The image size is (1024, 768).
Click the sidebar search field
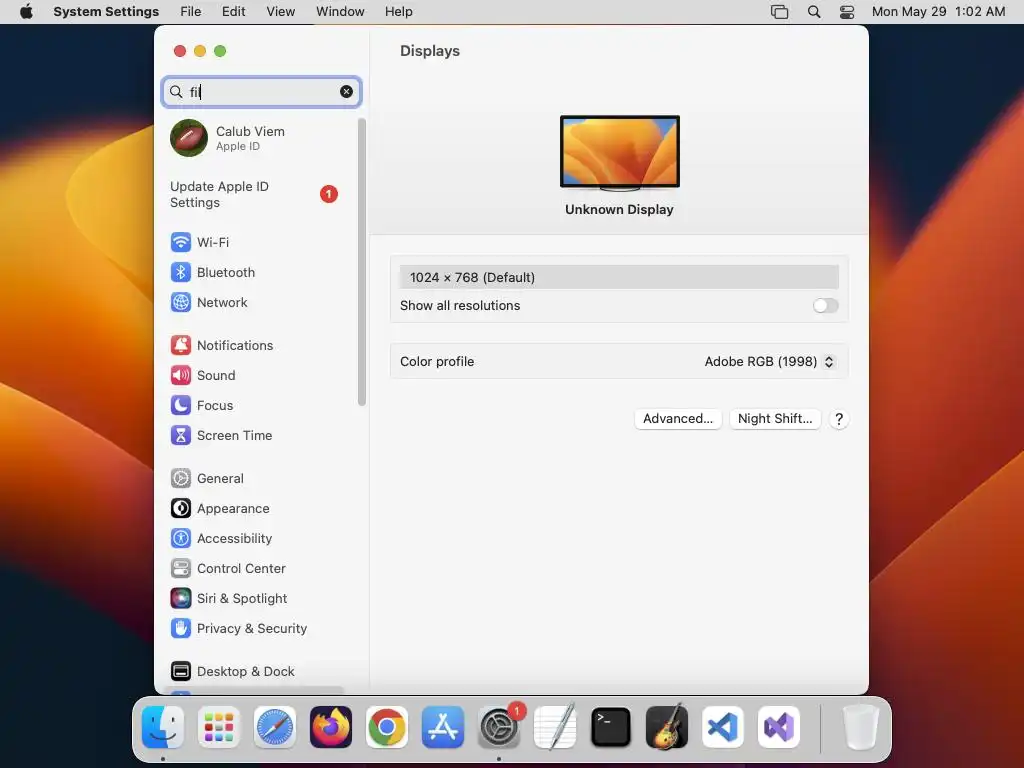tap(261, 91)
